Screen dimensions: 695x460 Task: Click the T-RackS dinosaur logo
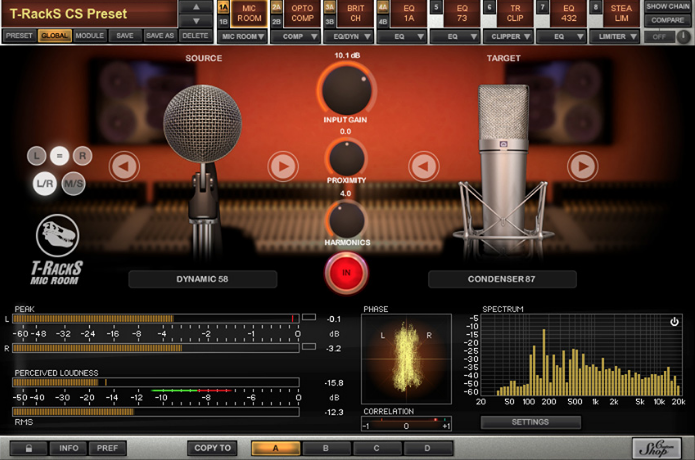click(x=58, y=236)
